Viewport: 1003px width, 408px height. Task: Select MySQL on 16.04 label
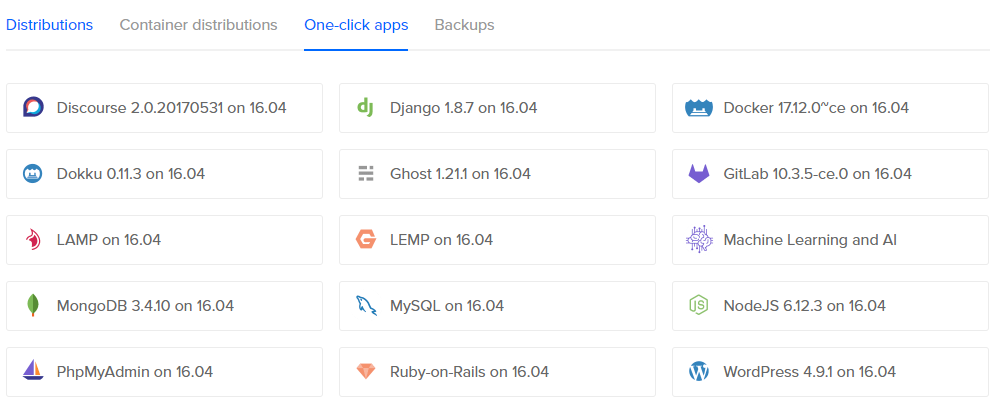[447, 306]
